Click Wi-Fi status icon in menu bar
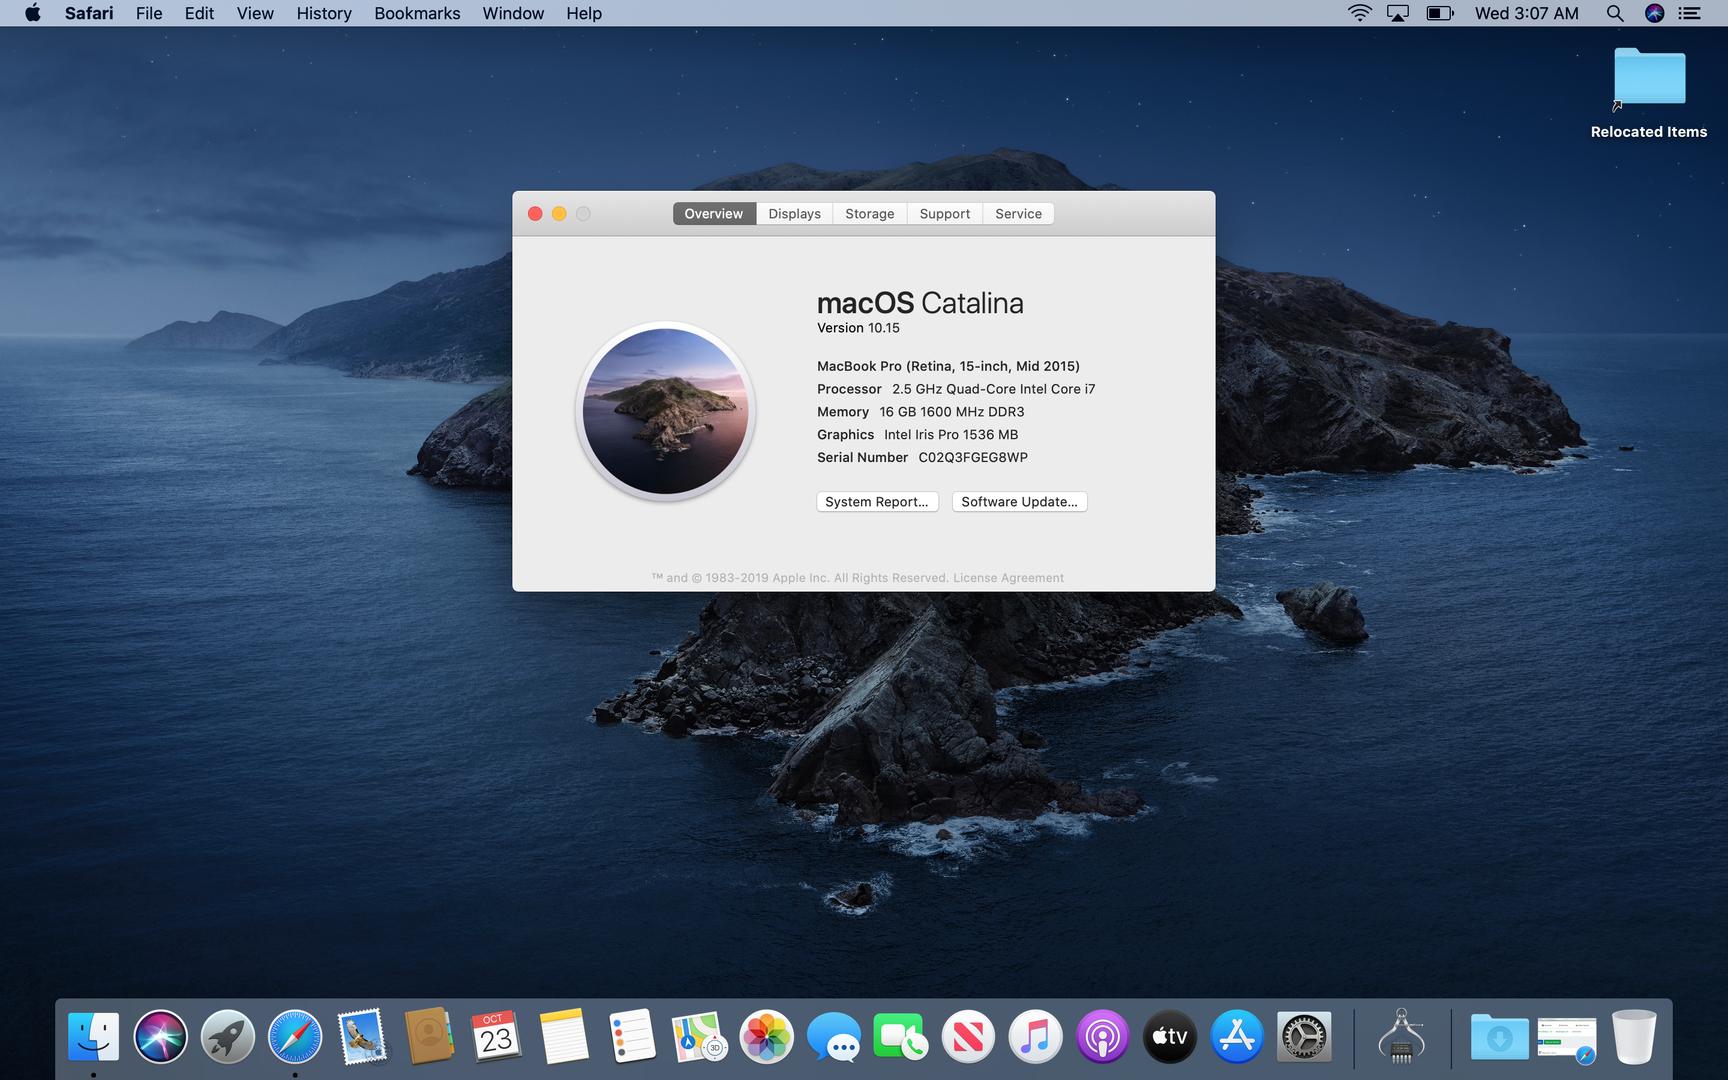The image size is (1728, 1080). point(1359,13)
